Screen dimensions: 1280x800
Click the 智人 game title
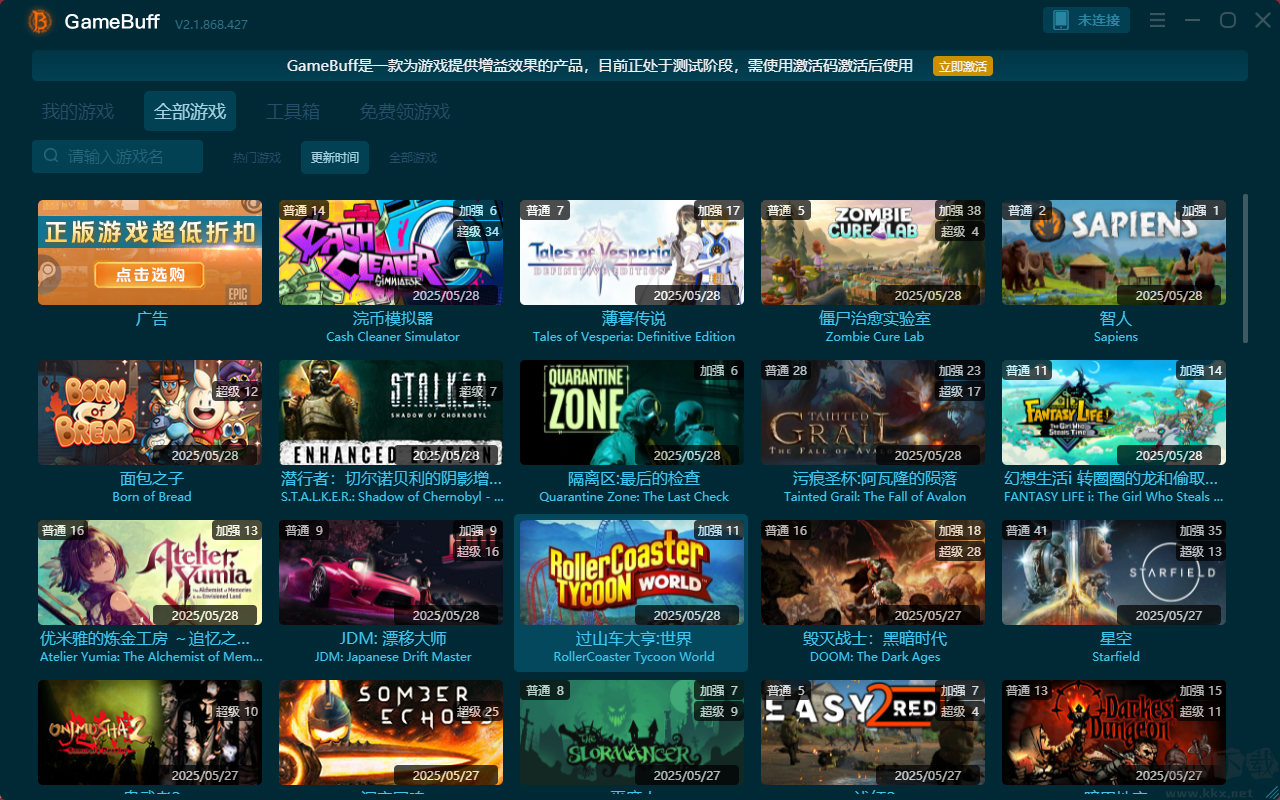[x=1116, y=319]
